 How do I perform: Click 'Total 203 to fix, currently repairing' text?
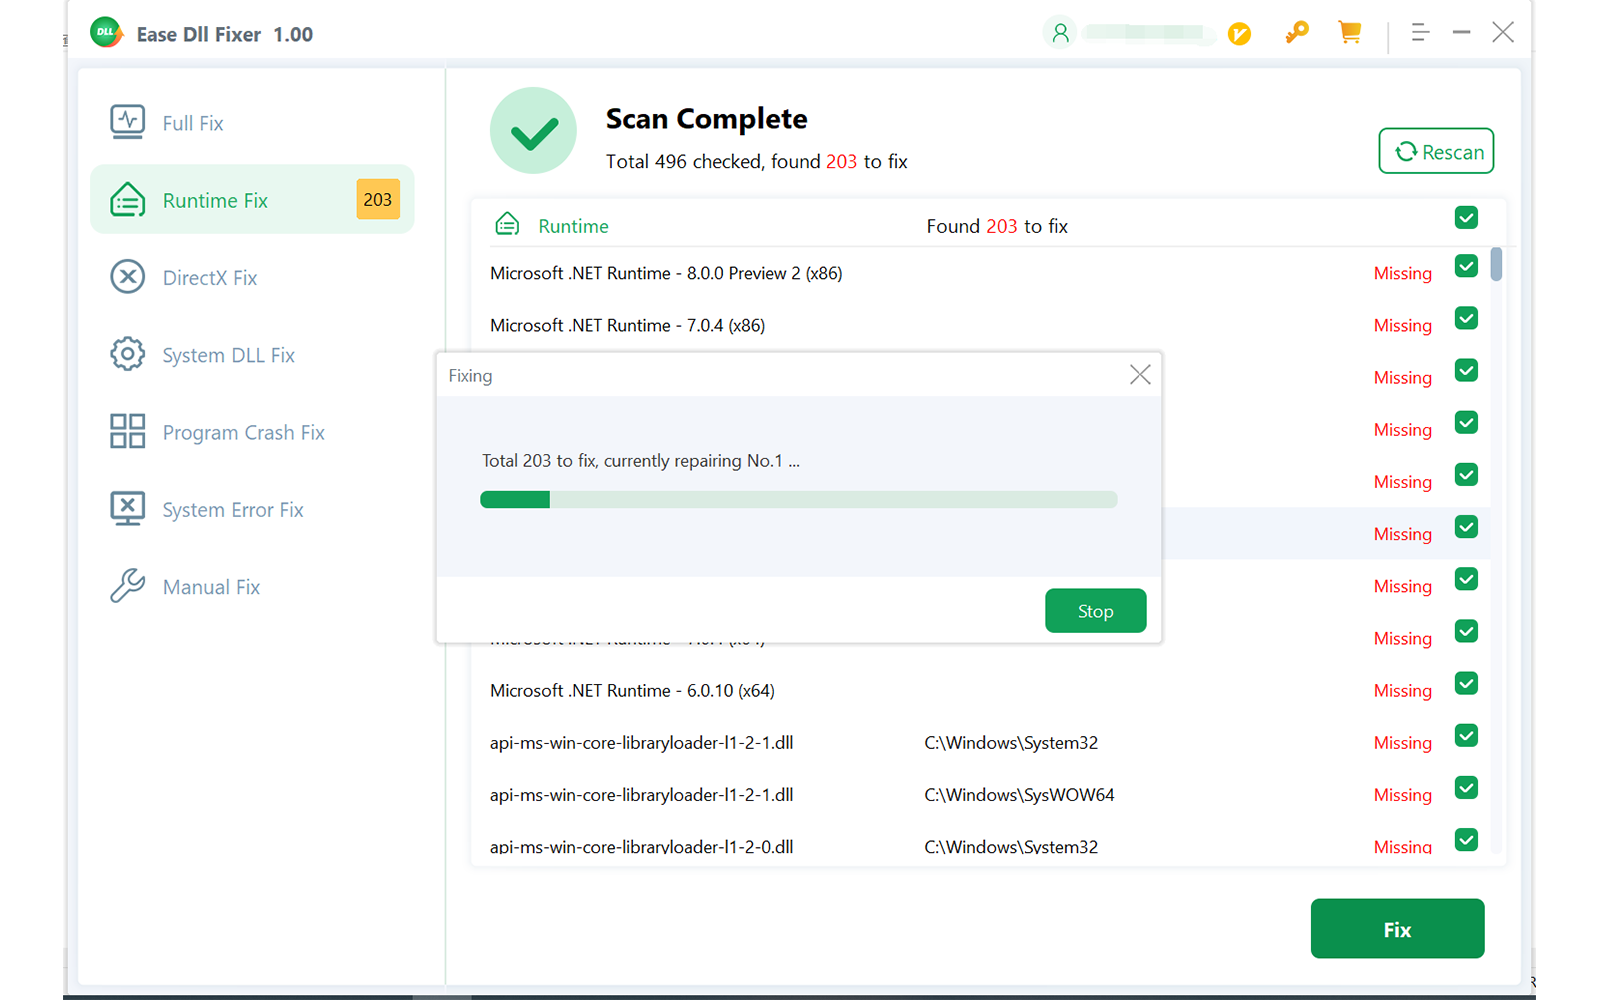pyautogui.click(x=640, y=461)
